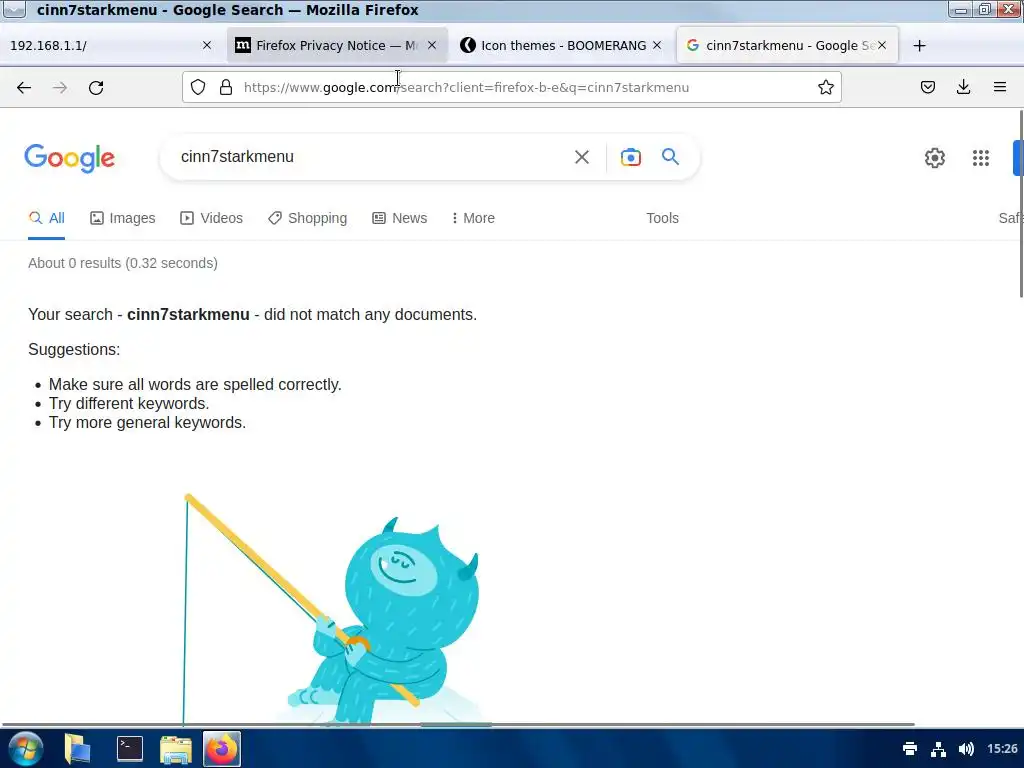Viewport: 1024px width, 768px height.
Task: Bookmark this page with the star
Action: tap(825, 88)
